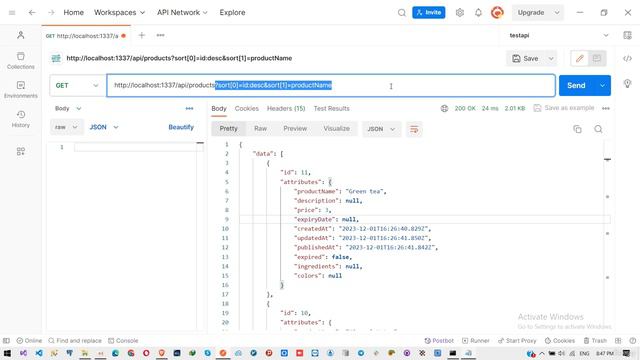Open the Console in status bar
This screenshot has height=360, width=640.
[x=123, y=340]
